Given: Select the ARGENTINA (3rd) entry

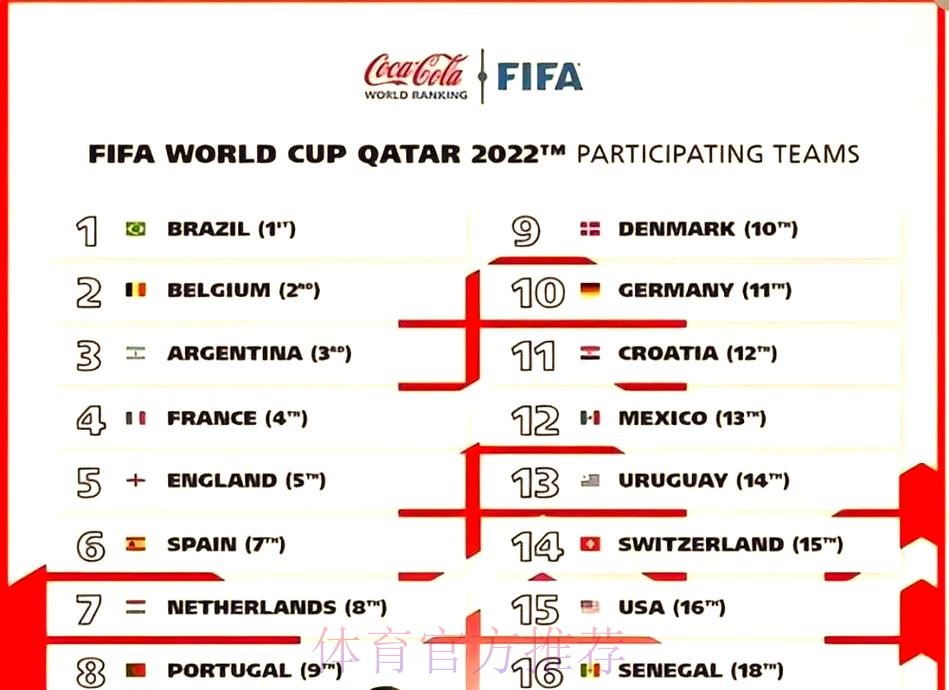Looking at the screenshot, I should [x=259, y=353].
